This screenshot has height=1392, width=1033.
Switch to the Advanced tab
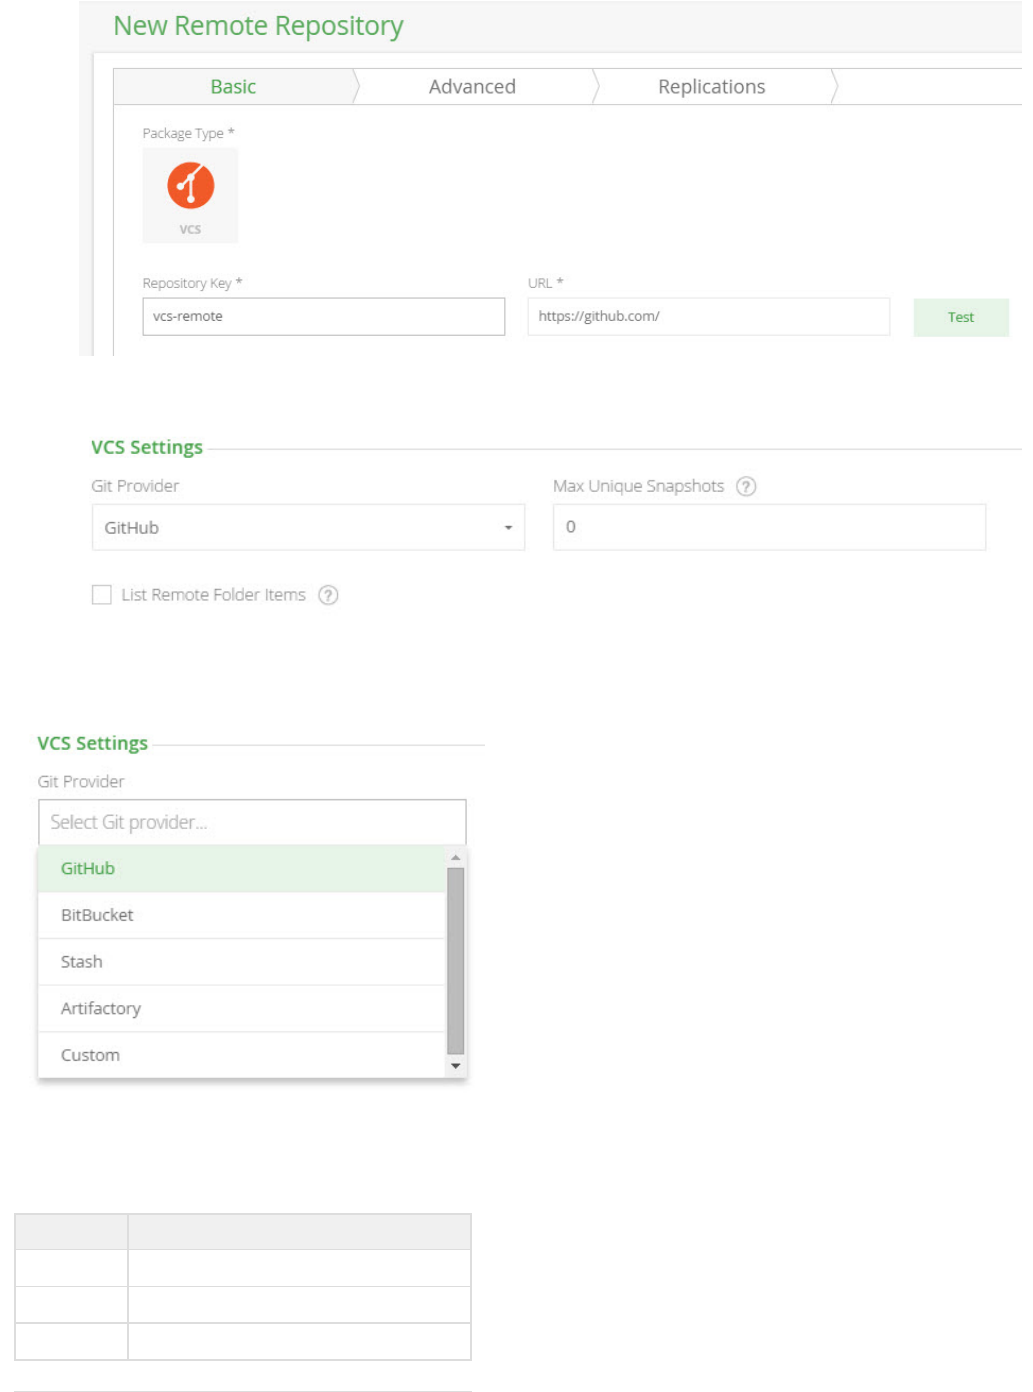[472, 87]
